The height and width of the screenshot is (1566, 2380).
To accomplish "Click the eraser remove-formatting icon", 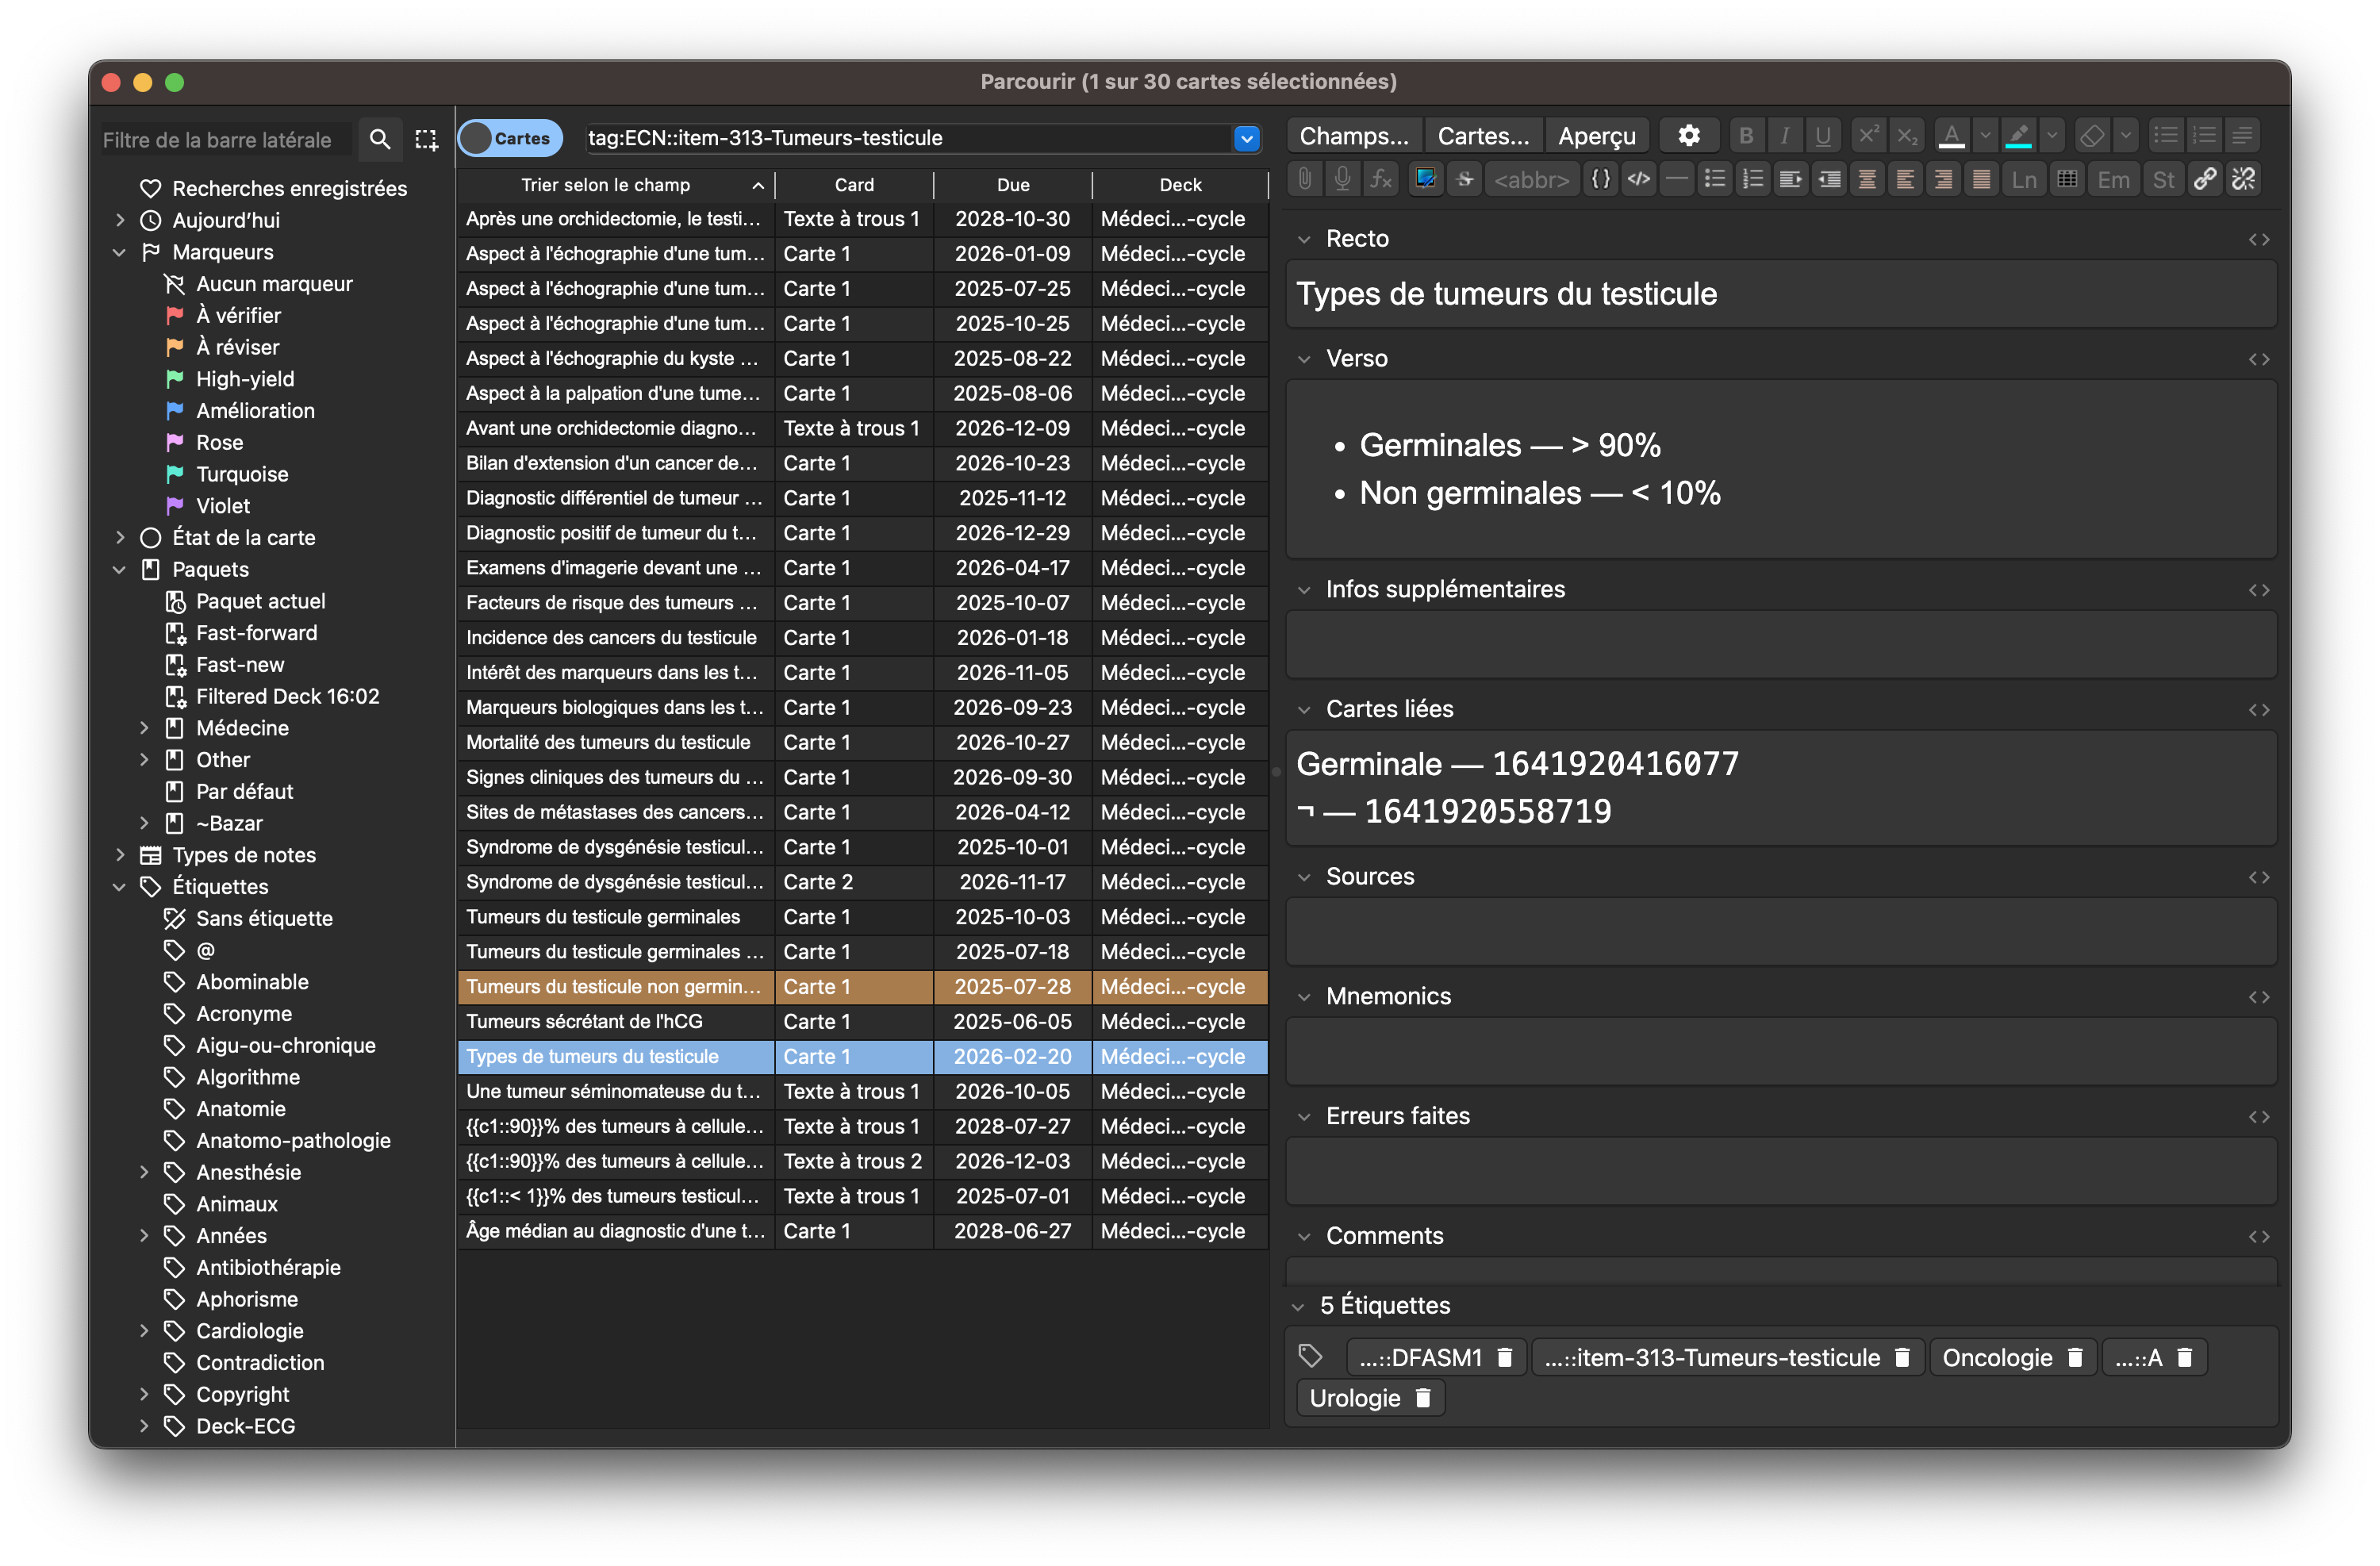I will click(x=2091, y=135).
